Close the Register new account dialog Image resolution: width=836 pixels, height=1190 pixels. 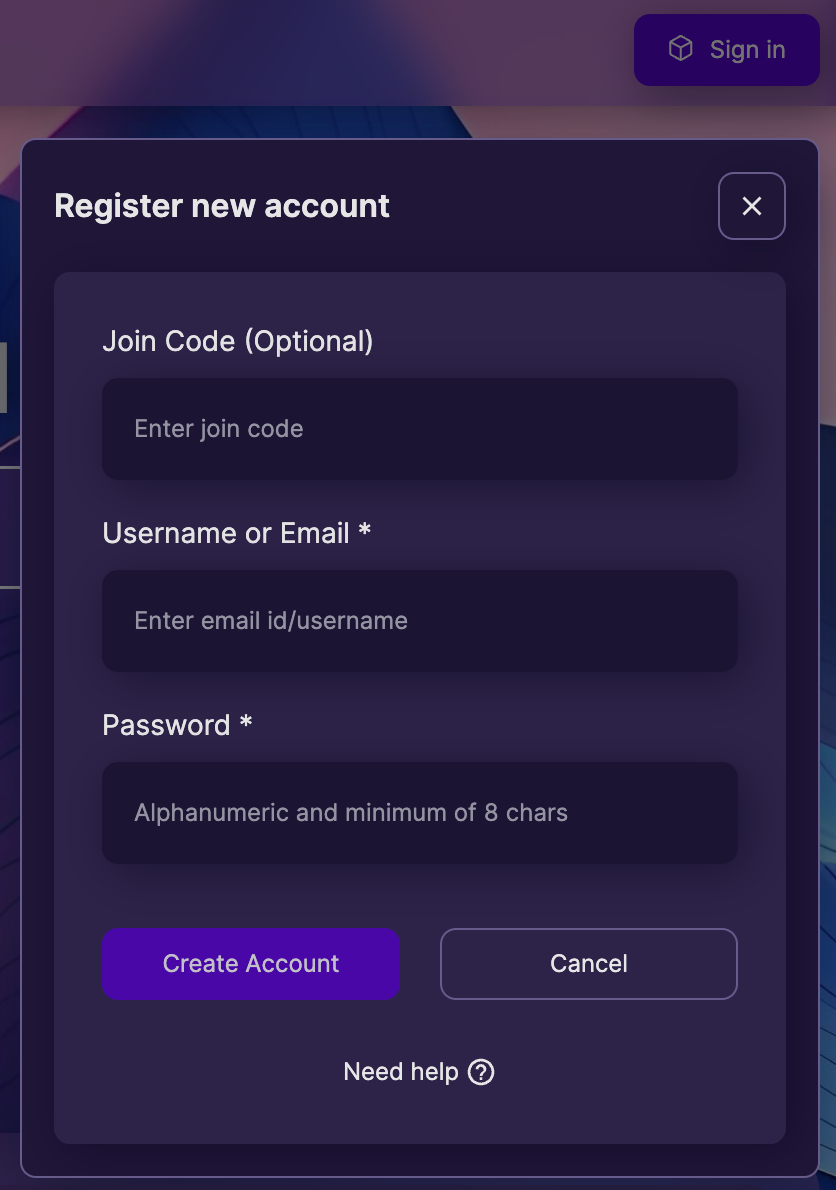(752, 206)
